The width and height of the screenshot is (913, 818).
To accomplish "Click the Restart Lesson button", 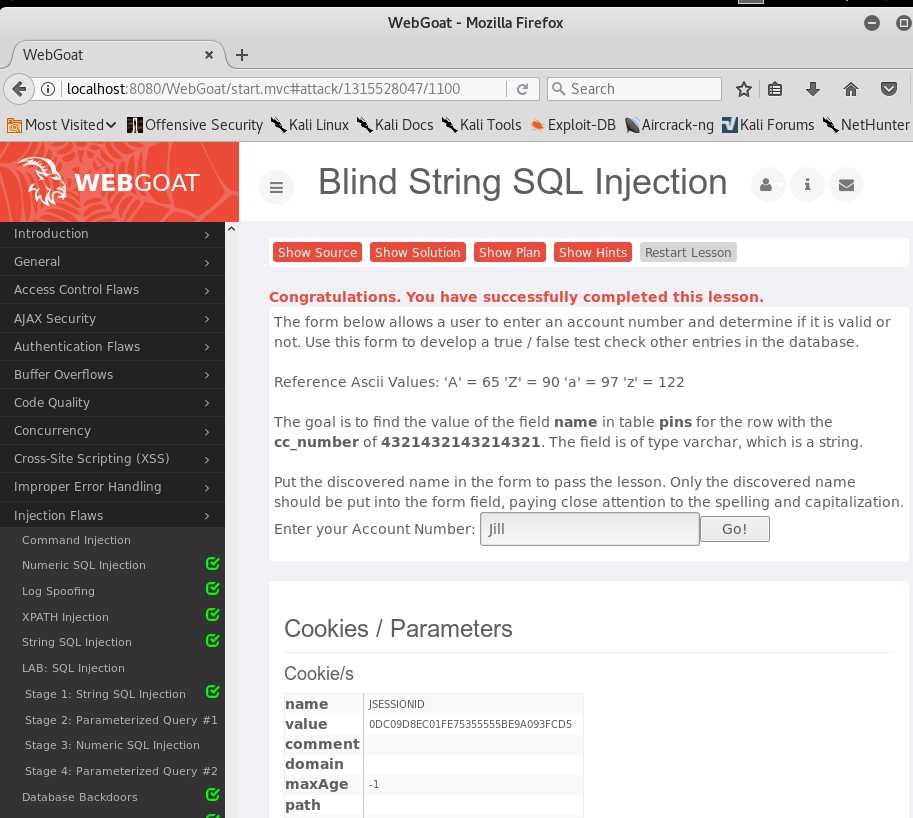I will (x=688, y=252).
